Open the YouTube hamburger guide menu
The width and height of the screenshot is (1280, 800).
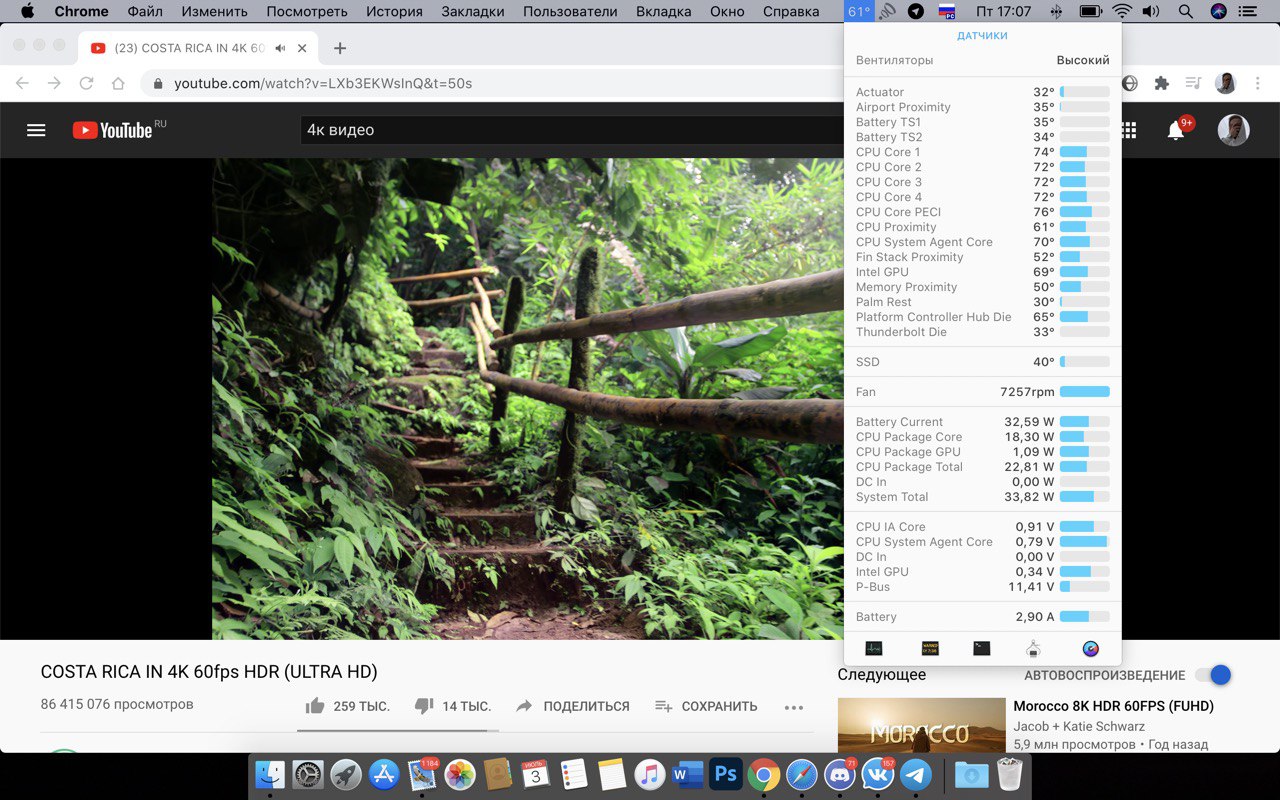pos(36,130)
